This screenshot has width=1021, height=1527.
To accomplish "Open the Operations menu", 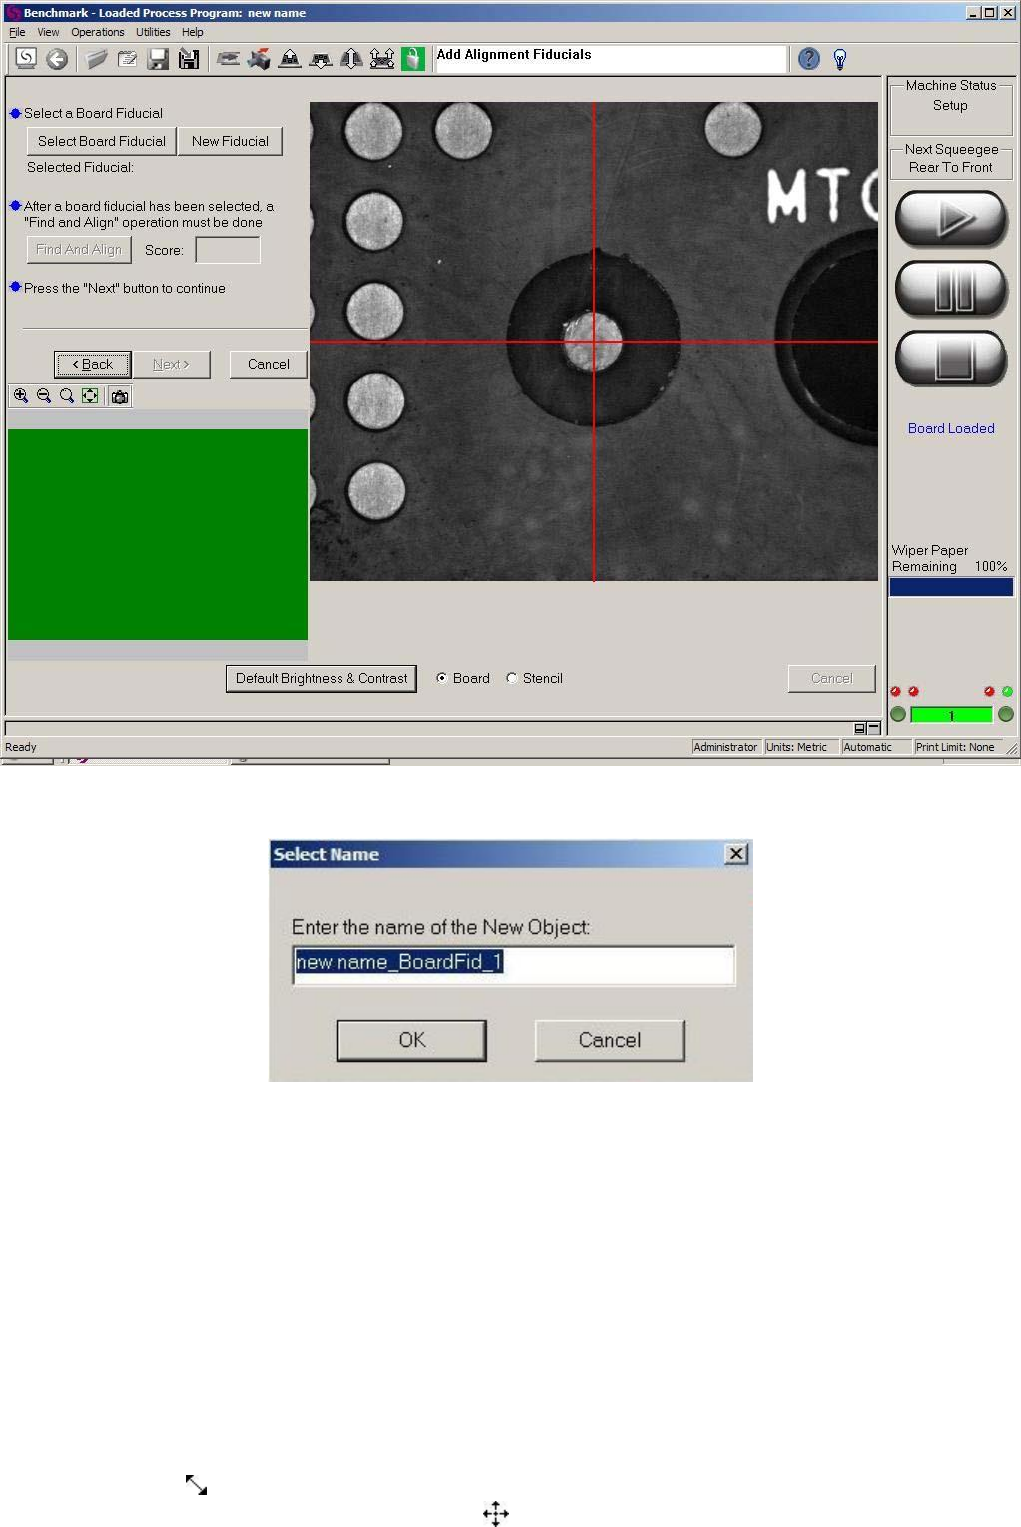I will 97,32.
